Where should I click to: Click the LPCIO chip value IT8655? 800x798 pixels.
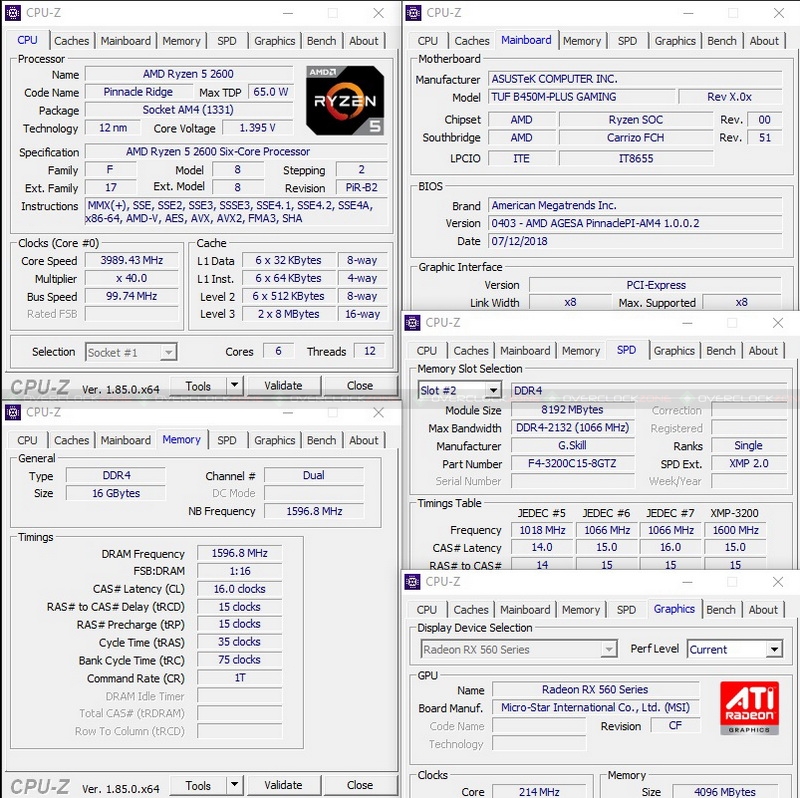point(636,158)
